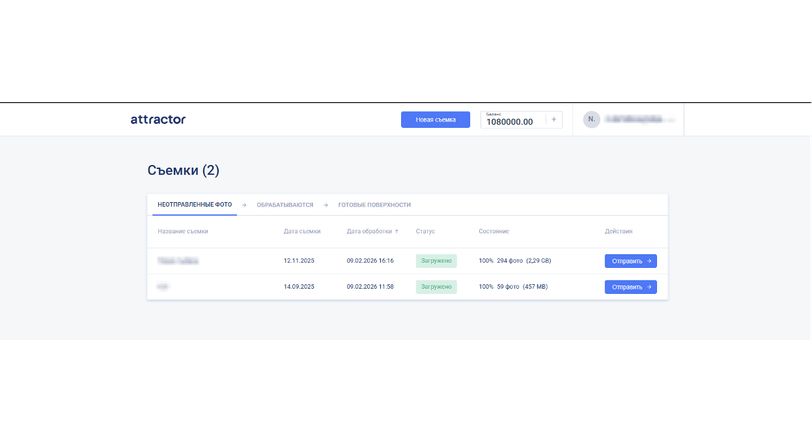
Task: Sort by the Дата съемки column header
Action: tap(302, 231)
